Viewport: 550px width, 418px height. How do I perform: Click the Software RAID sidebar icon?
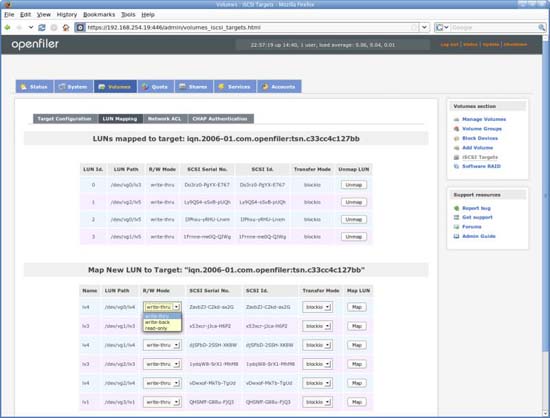click(x=456, y=166)
